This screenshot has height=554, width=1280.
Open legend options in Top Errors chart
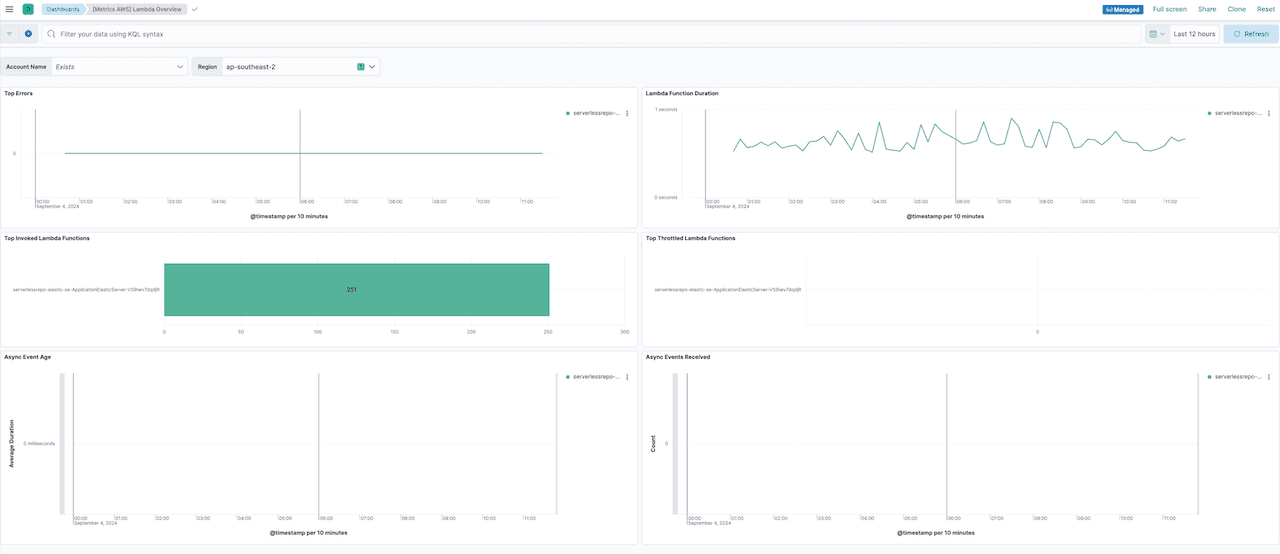627,114
